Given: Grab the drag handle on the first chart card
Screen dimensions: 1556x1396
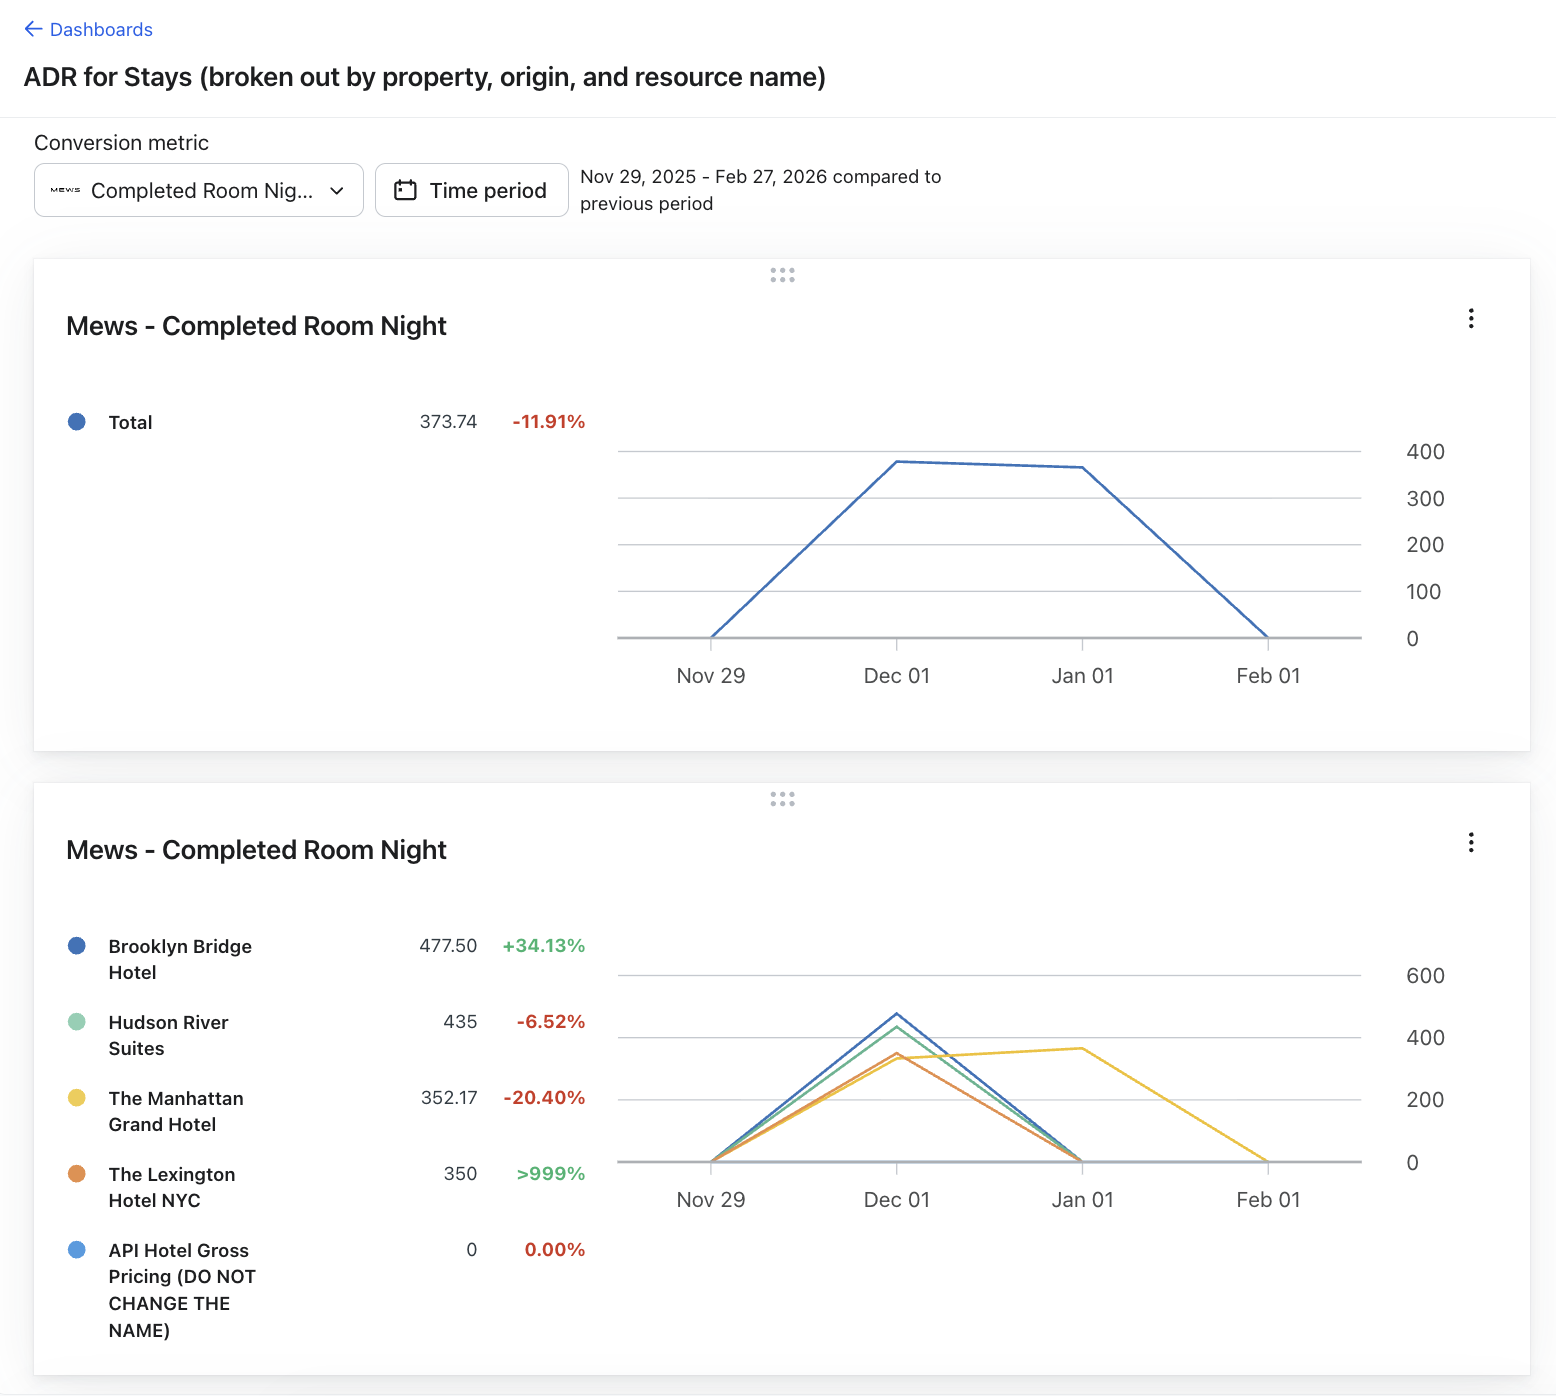Looking at the screenshot, I should point(782,275).
